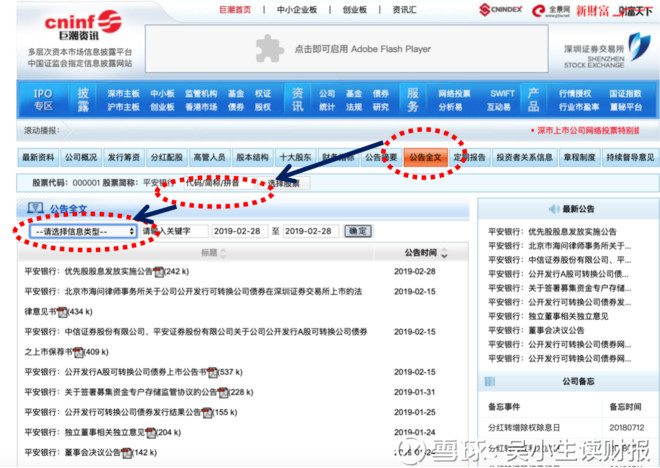Switch to the 公司概况 tab

pyautogui.click(x=81, y=157)
